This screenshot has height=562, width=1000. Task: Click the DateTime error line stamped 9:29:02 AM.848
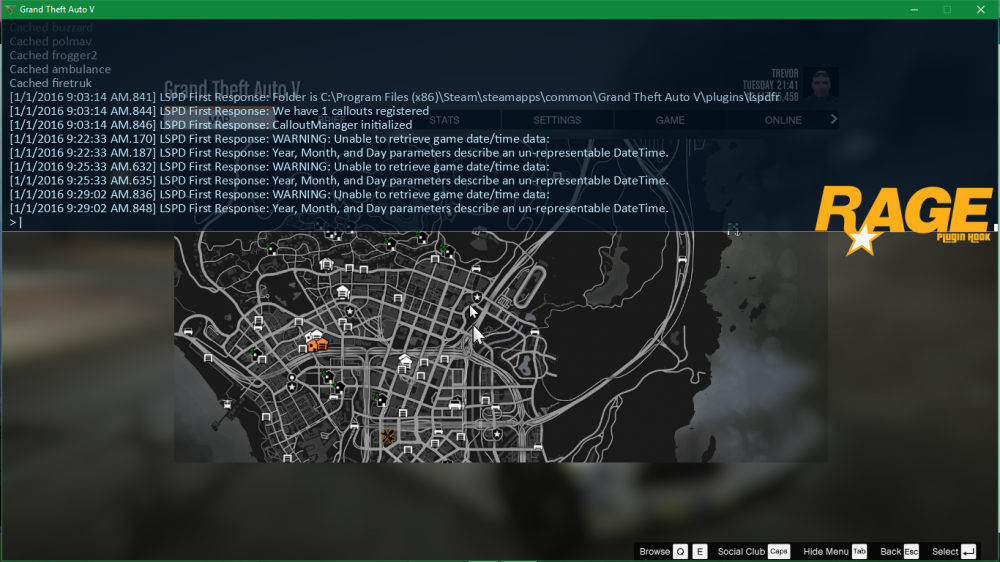click(339, 209)
